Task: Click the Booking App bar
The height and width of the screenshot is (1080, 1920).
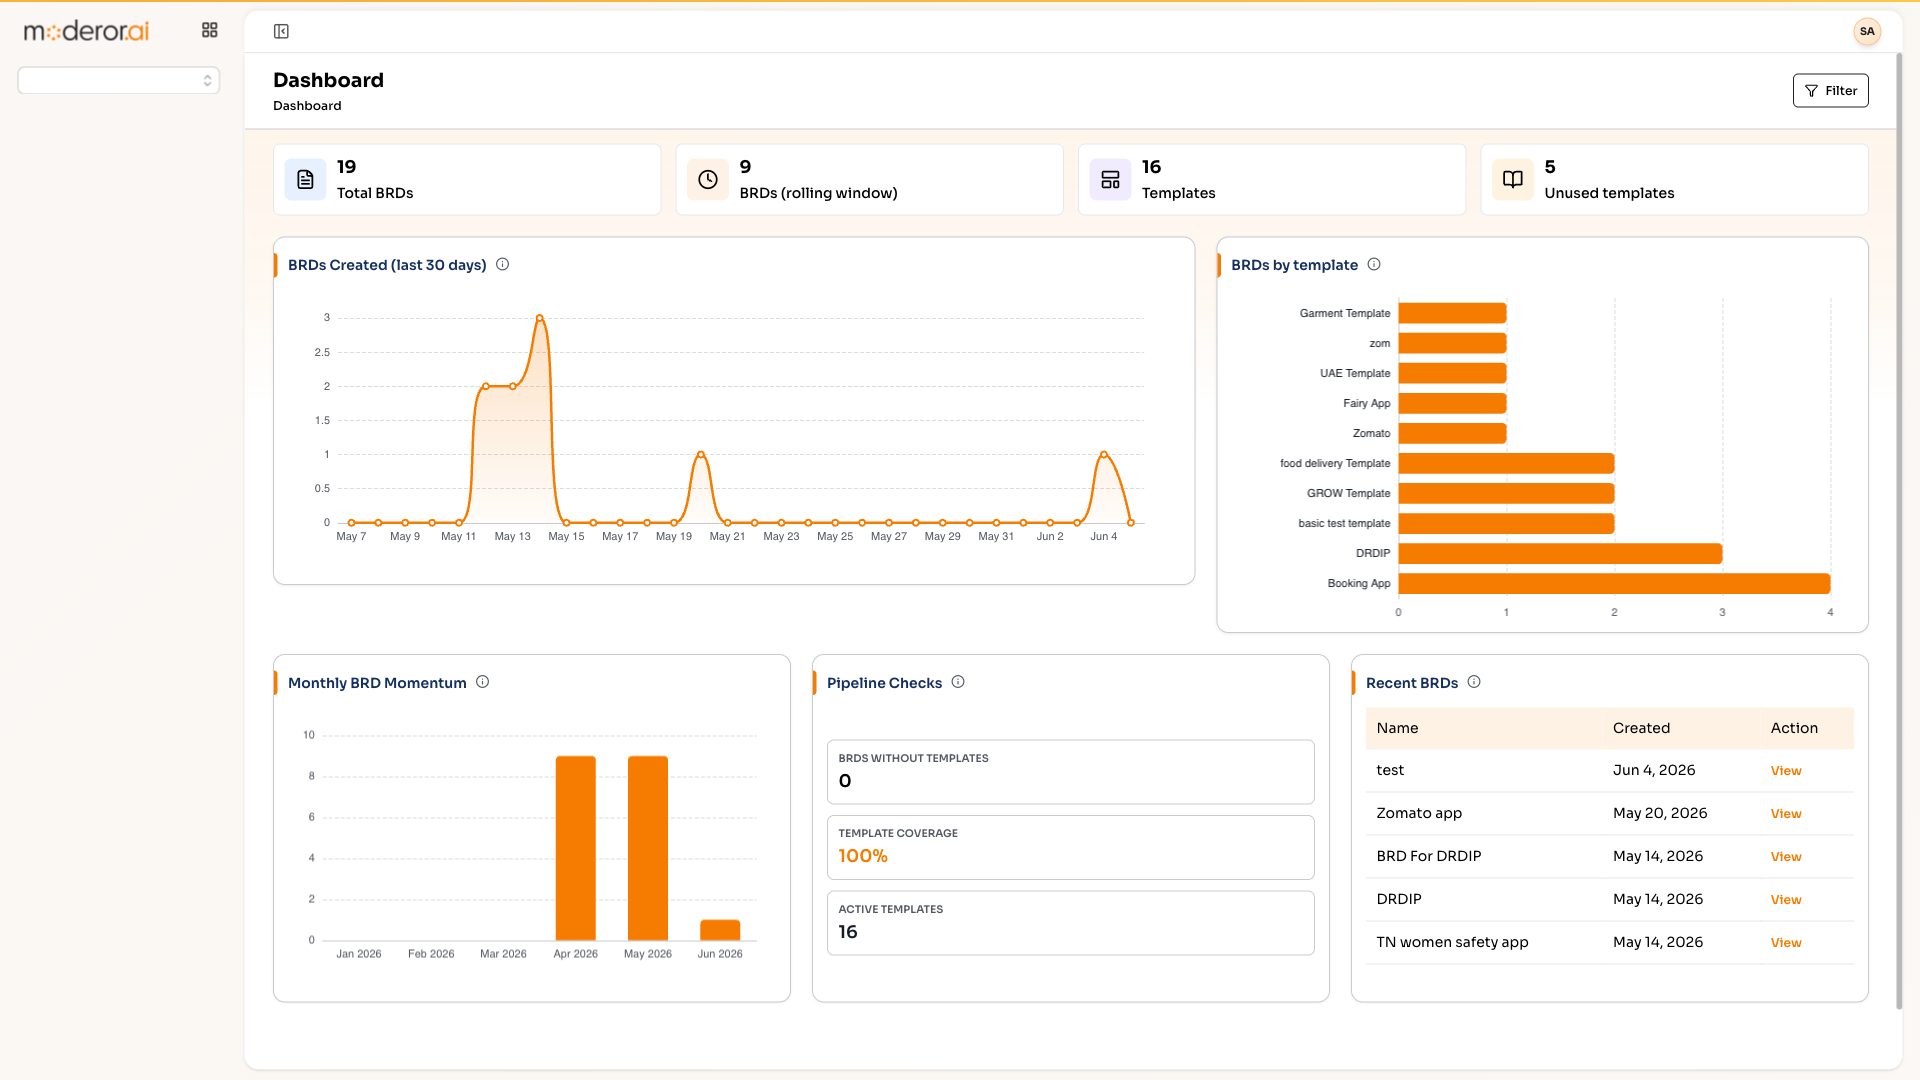Action: click(x=1614, y=583)
